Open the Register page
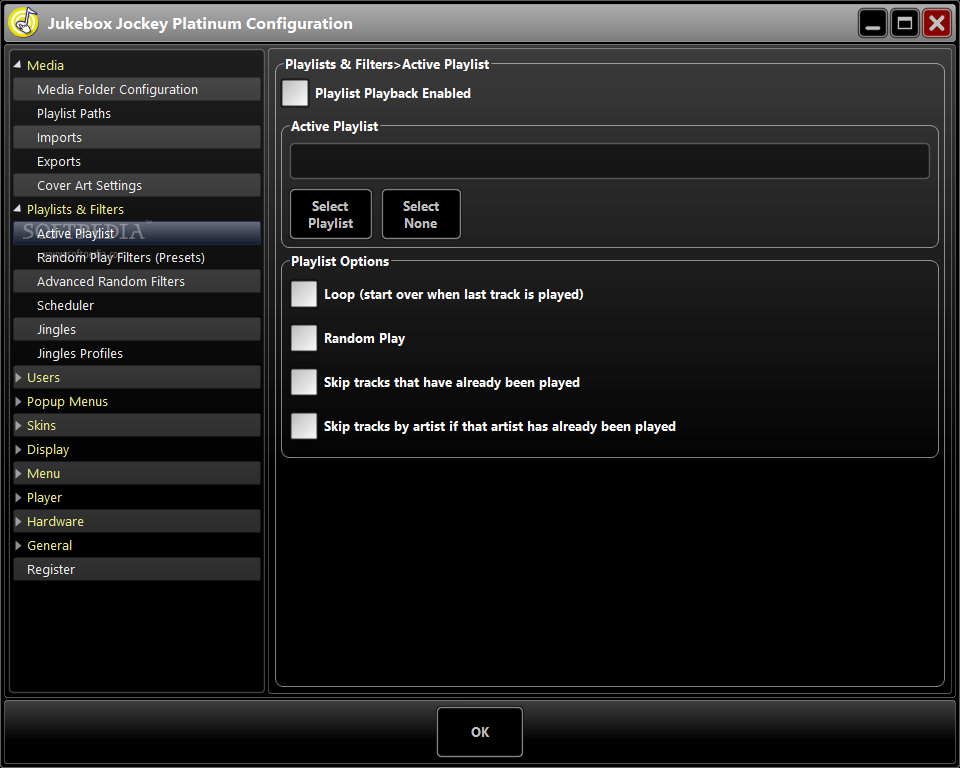 click(137, 569)
